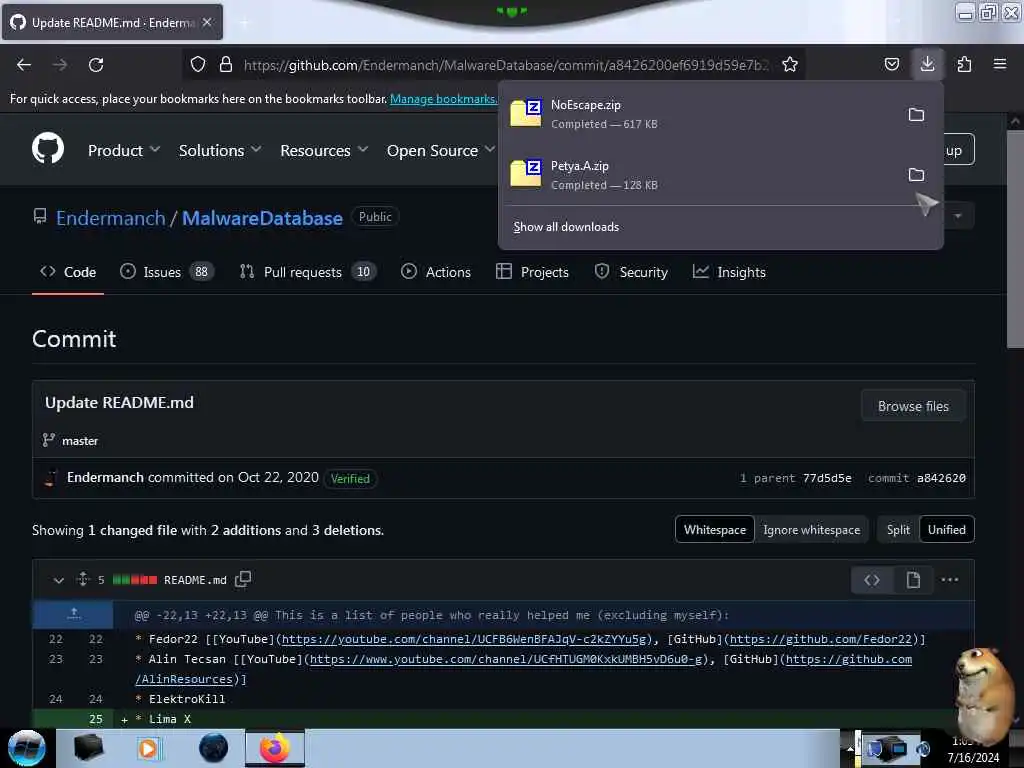This screenshot has height=768, width=1024.
Task: Reload the page with the refresh icon
Action: 96,65
